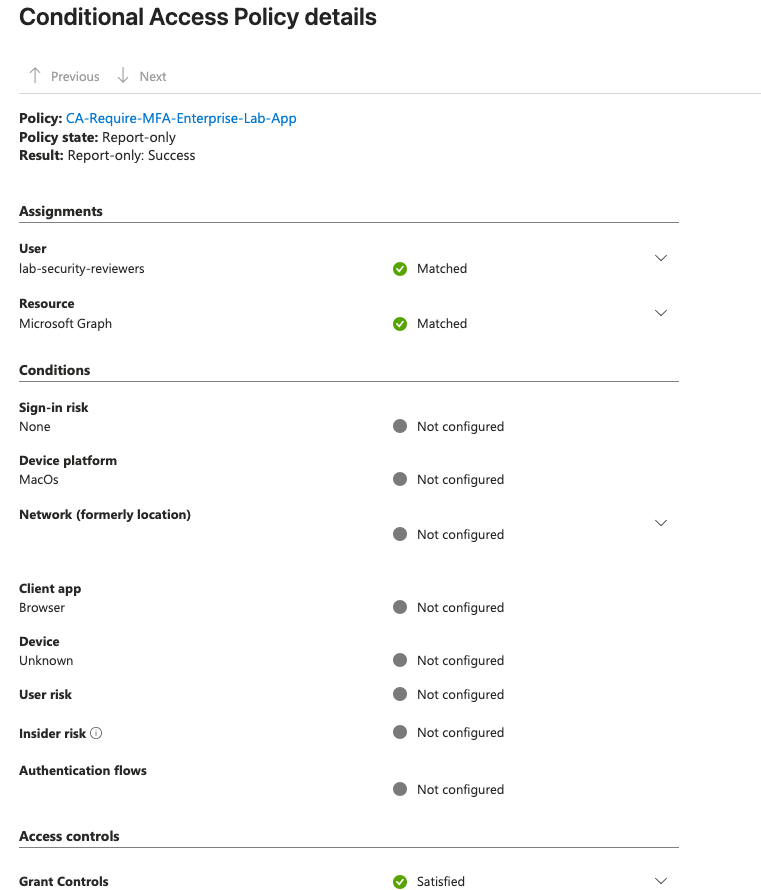Screen dimensions: 761x890
Task: Click the 'Browser' client app value
Action: pos(42,607)
